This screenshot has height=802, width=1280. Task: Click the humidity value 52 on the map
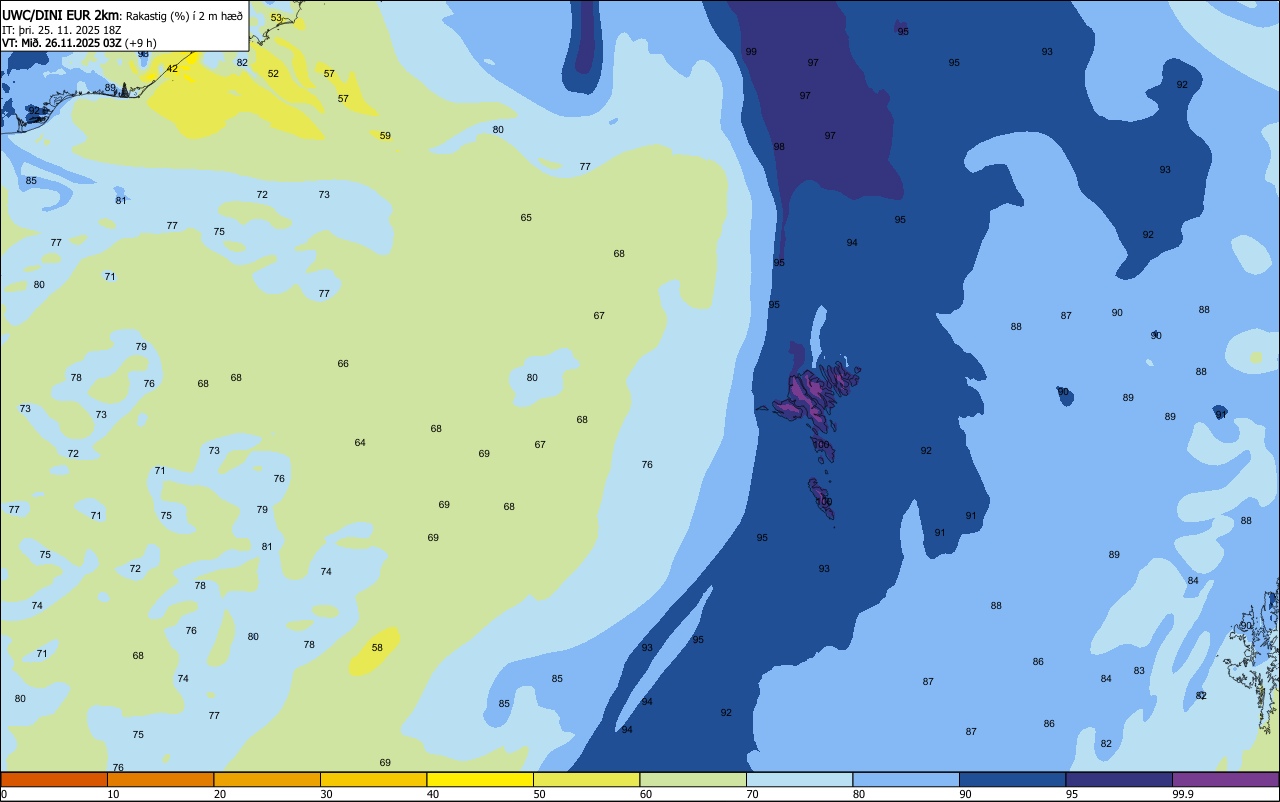pyautogui.click(x=273, y=74)
